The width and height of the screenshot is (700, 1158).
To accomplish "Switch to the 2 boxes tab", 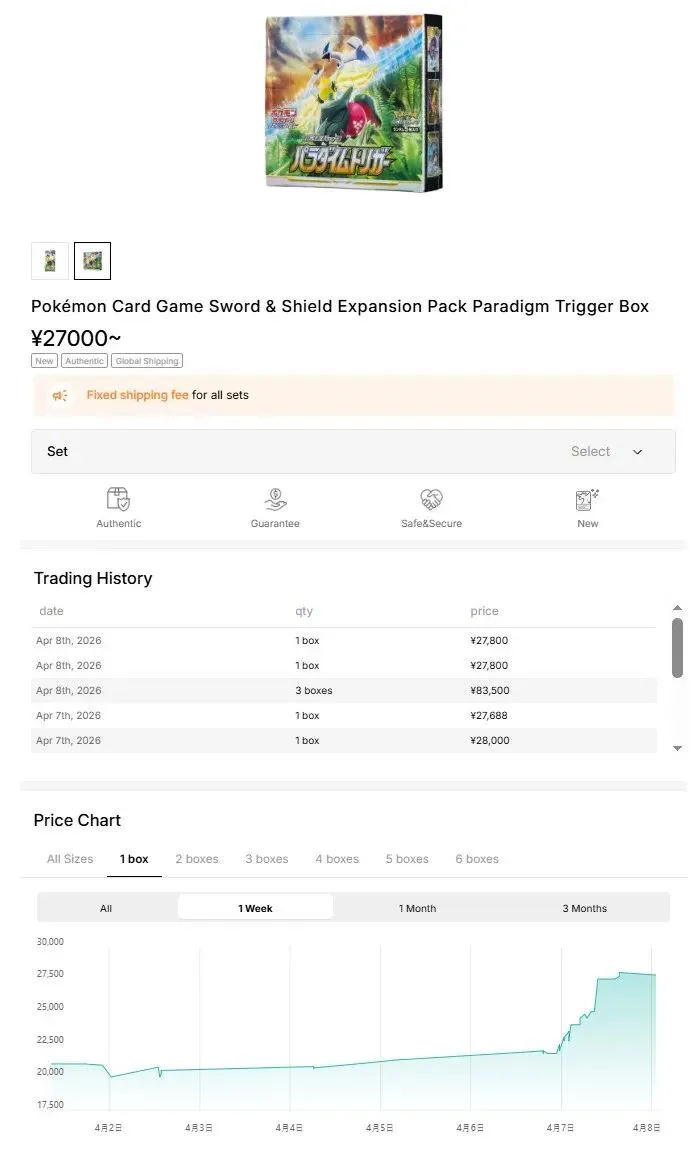I will tap(197, 859).
